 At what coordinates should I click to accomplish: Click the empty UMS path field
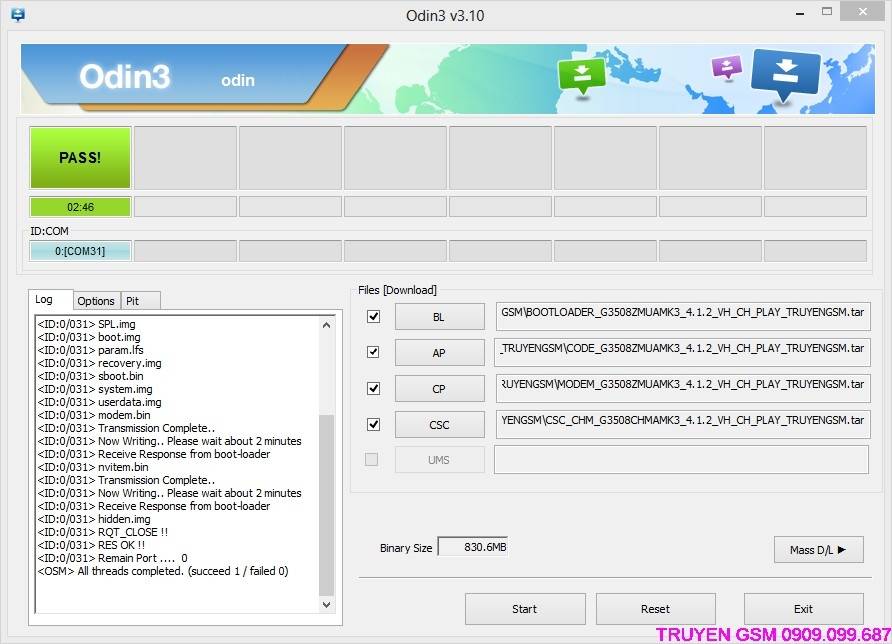682,460
